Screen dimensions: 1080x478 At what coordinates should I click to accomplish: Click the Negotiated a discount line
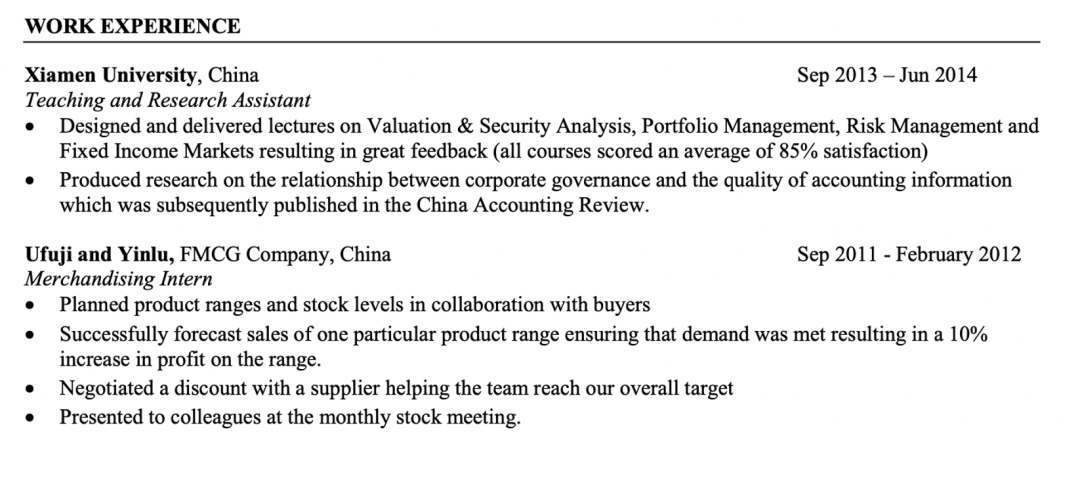click(397, 388)
